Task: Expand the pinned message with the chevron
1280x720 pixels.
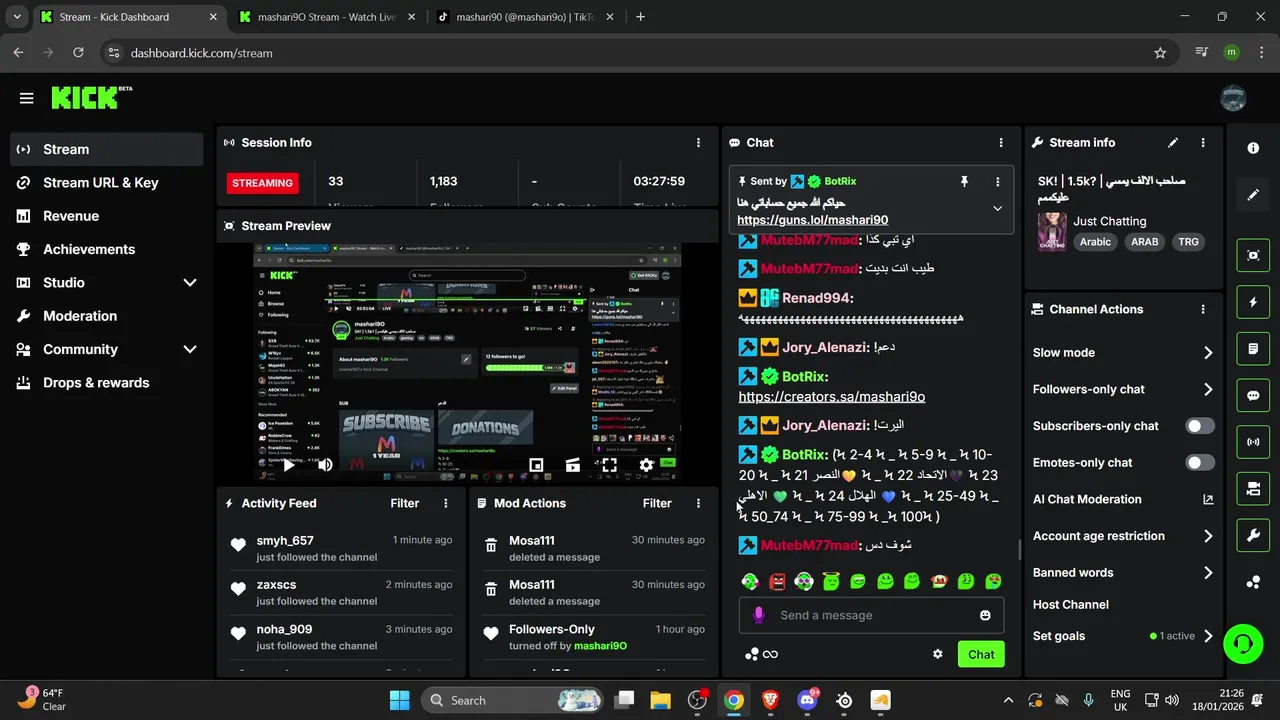Action: pyautogui.click(x=997, y=209)
